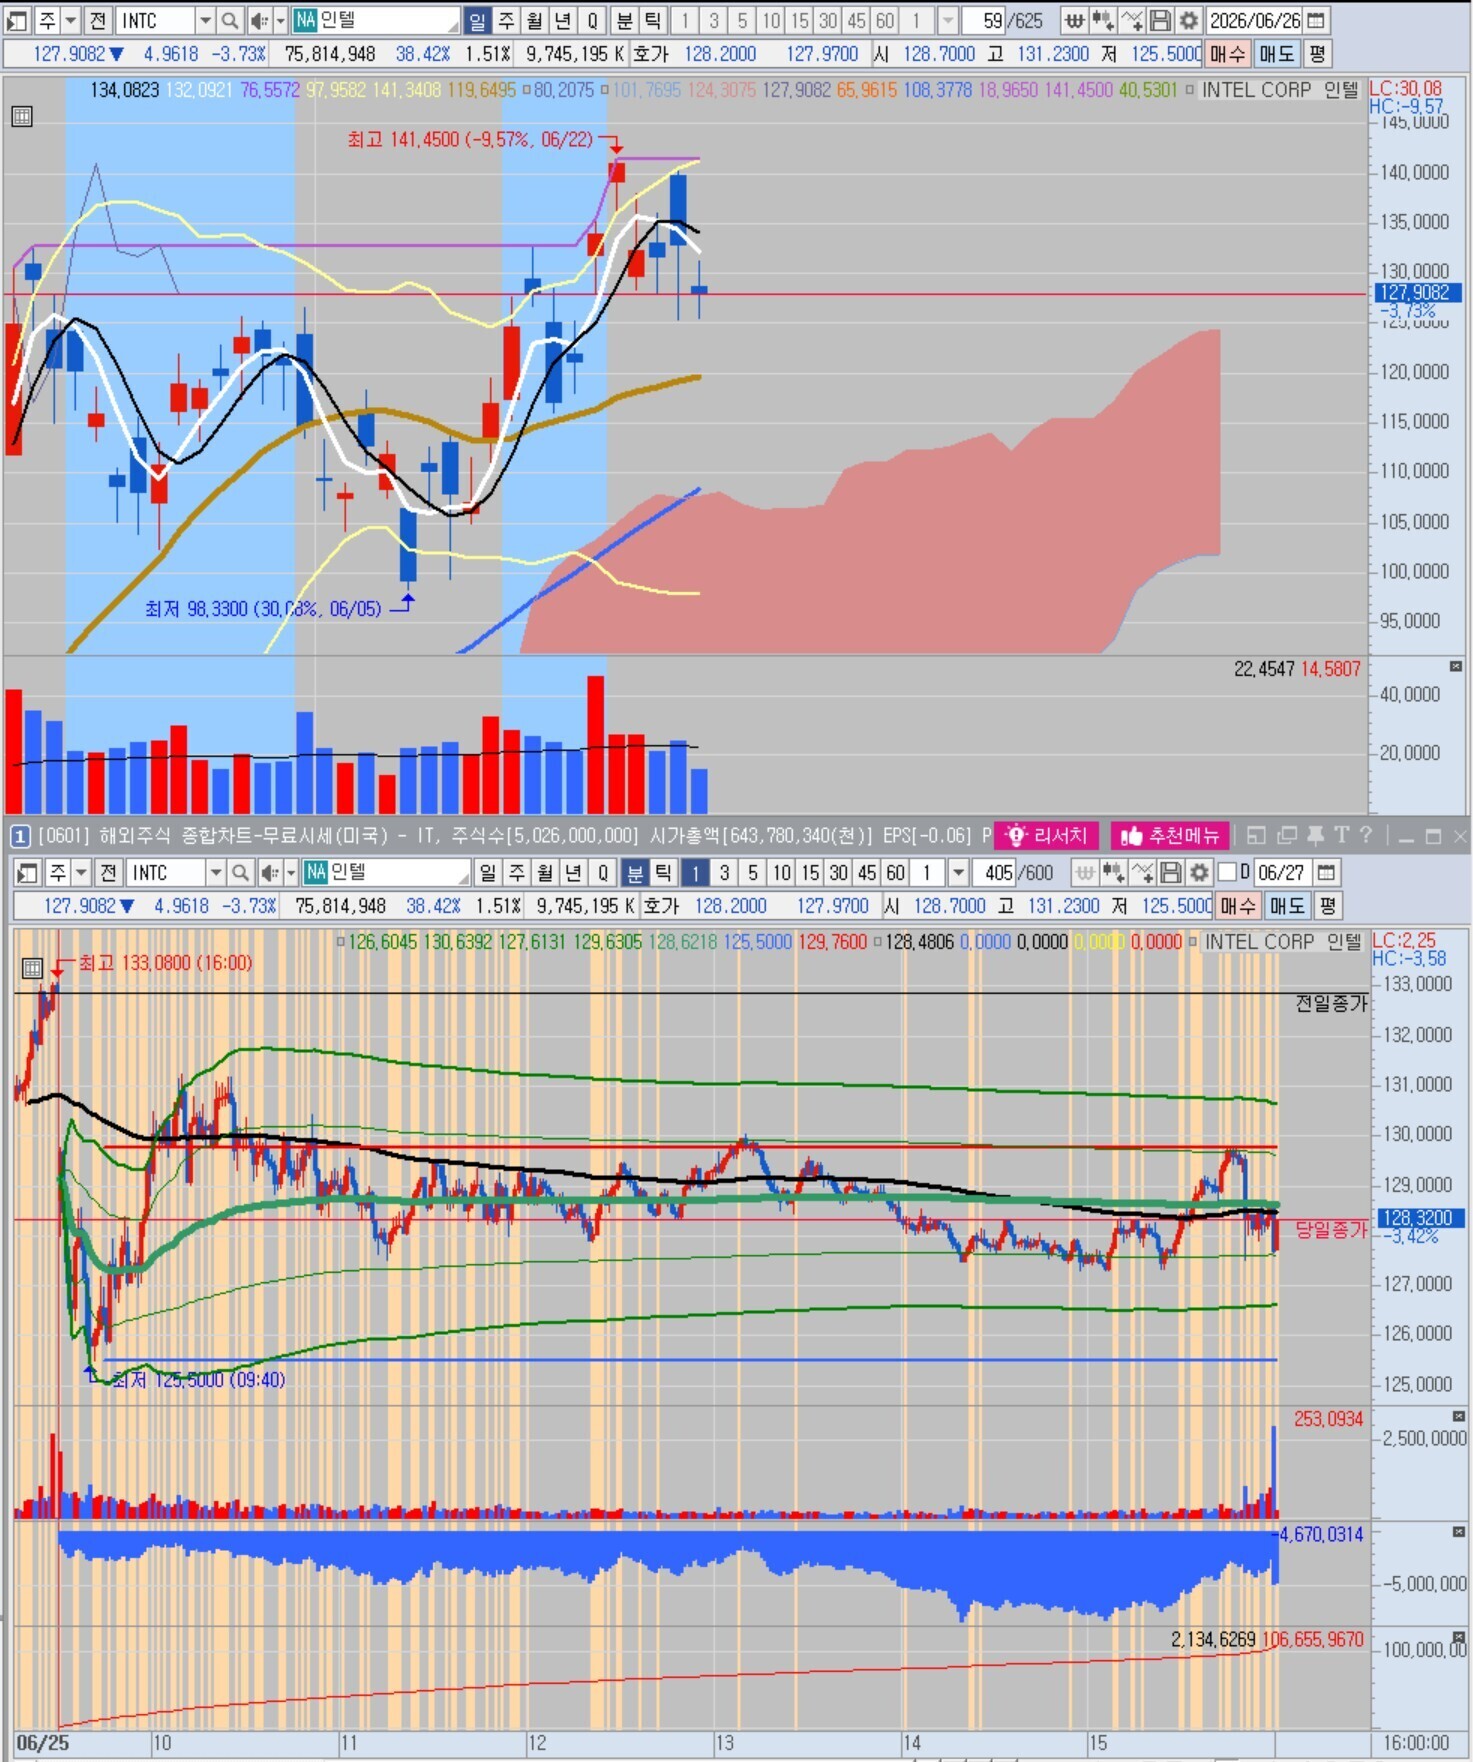Image resolution: width=1473 pixels, height=1762 pixels.
Task: Click the T font icon in the title bar
Action: tap(1341, 835)
